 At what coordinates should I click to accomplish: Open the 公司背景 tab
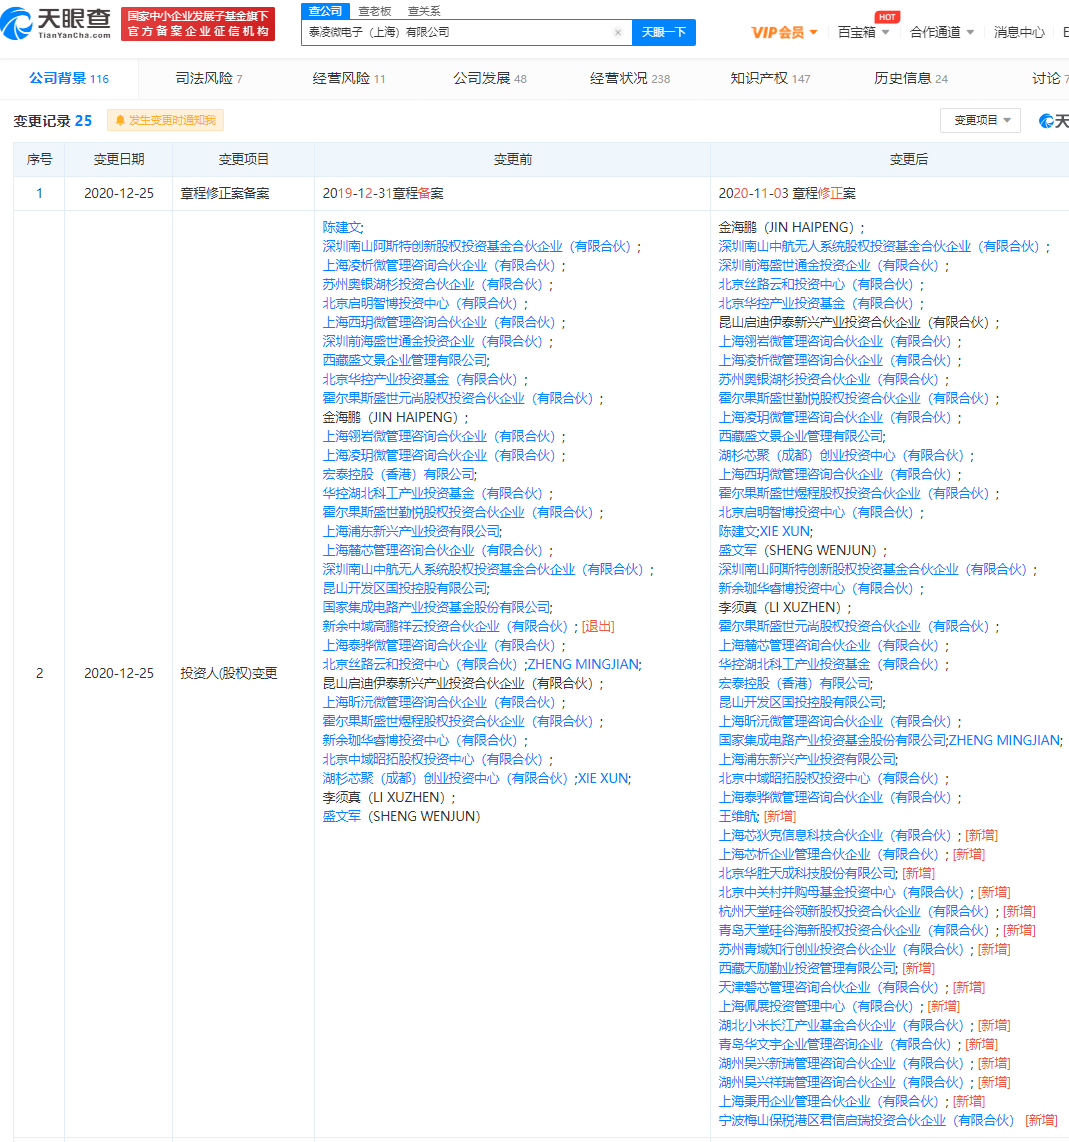click(68, 78)
